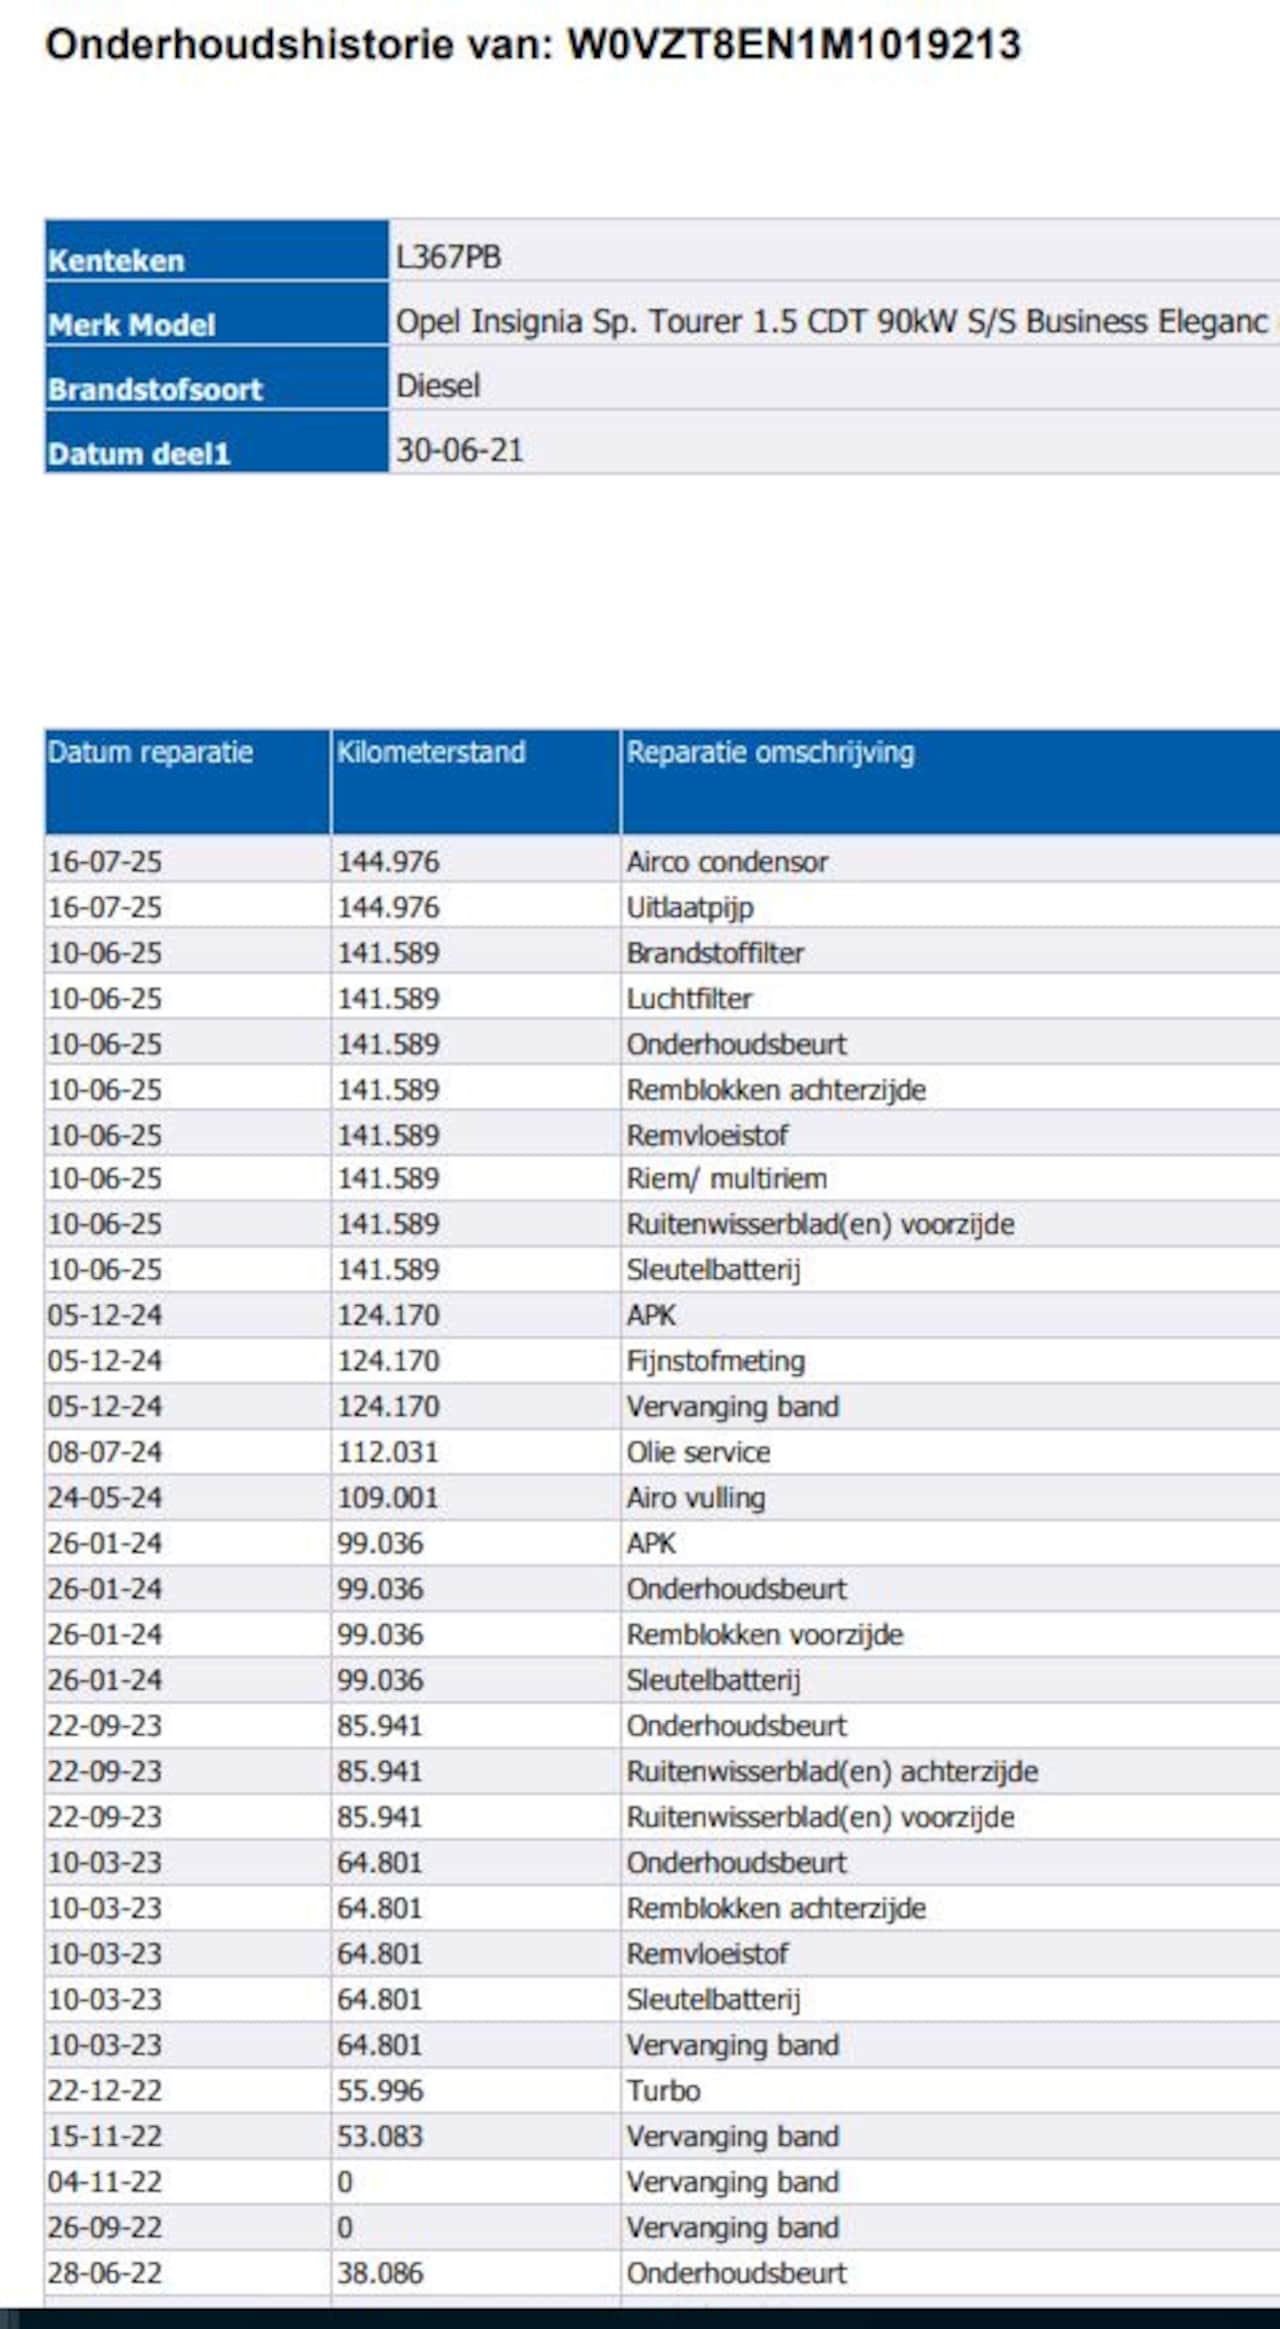
Task: Select the Brandstoffilter repair row
Action: click(715, 953)
